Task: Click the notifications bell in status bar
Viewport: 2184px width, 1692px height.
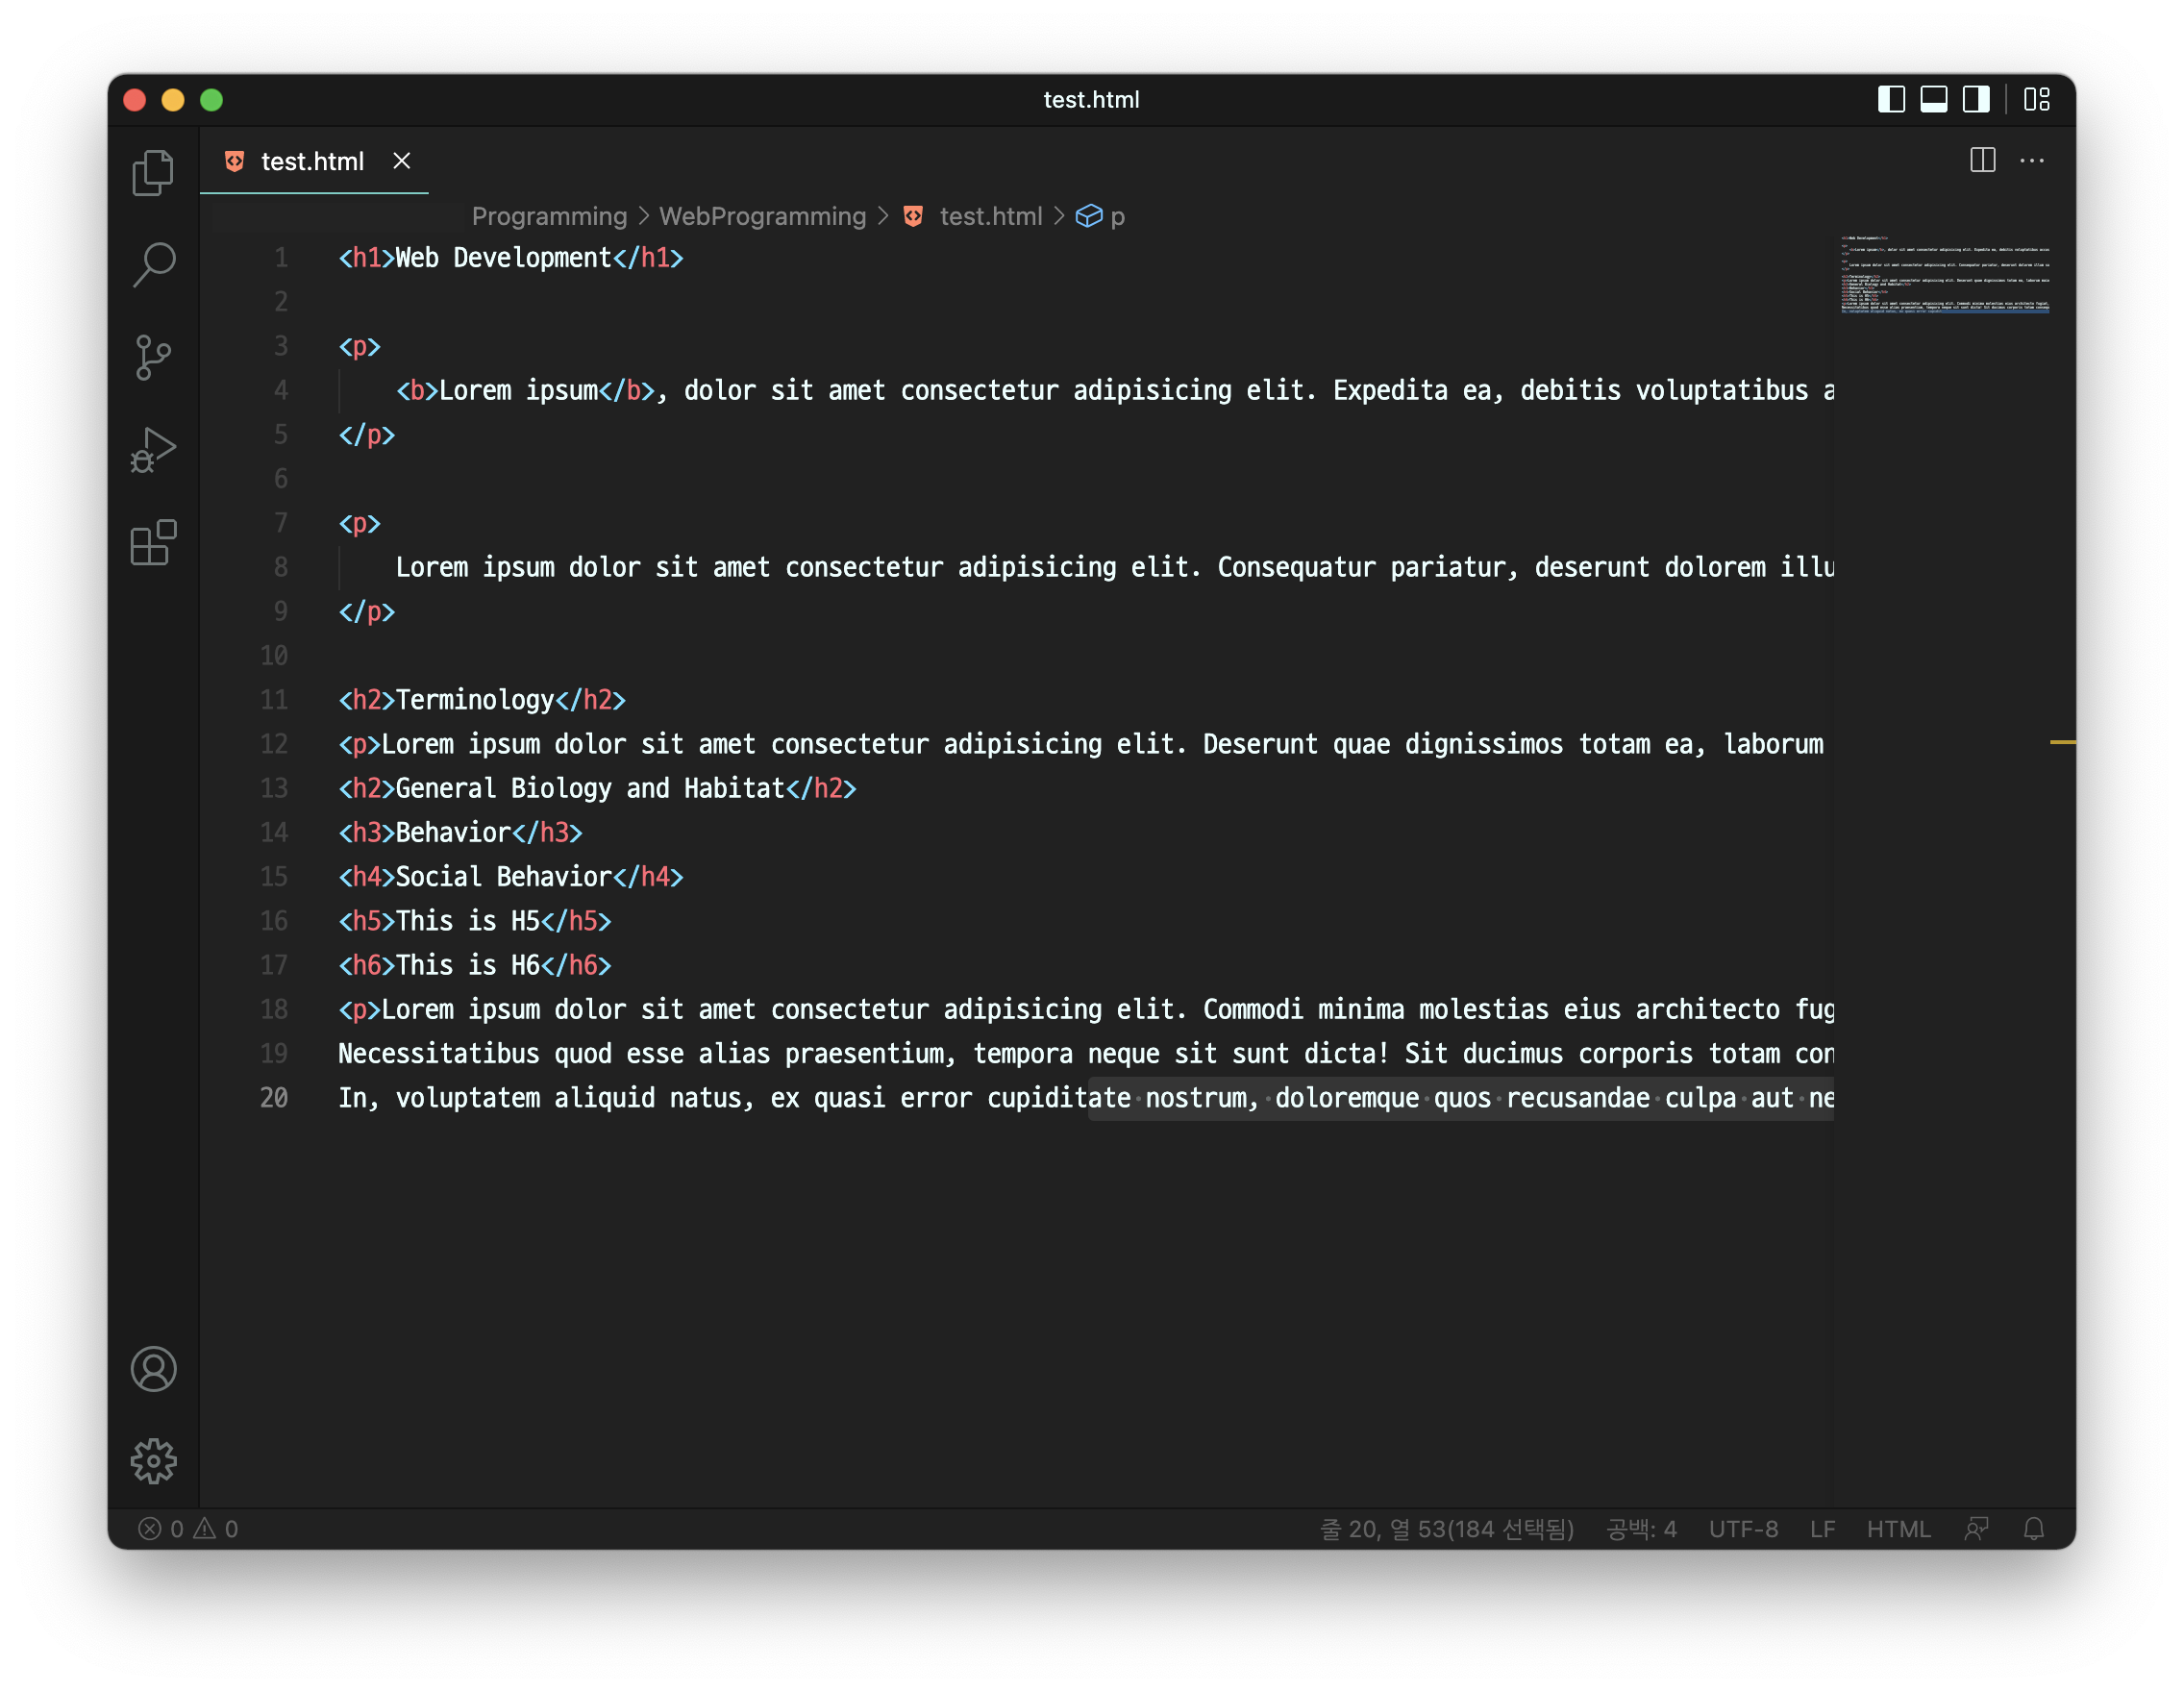Action: (2033, 1528)
